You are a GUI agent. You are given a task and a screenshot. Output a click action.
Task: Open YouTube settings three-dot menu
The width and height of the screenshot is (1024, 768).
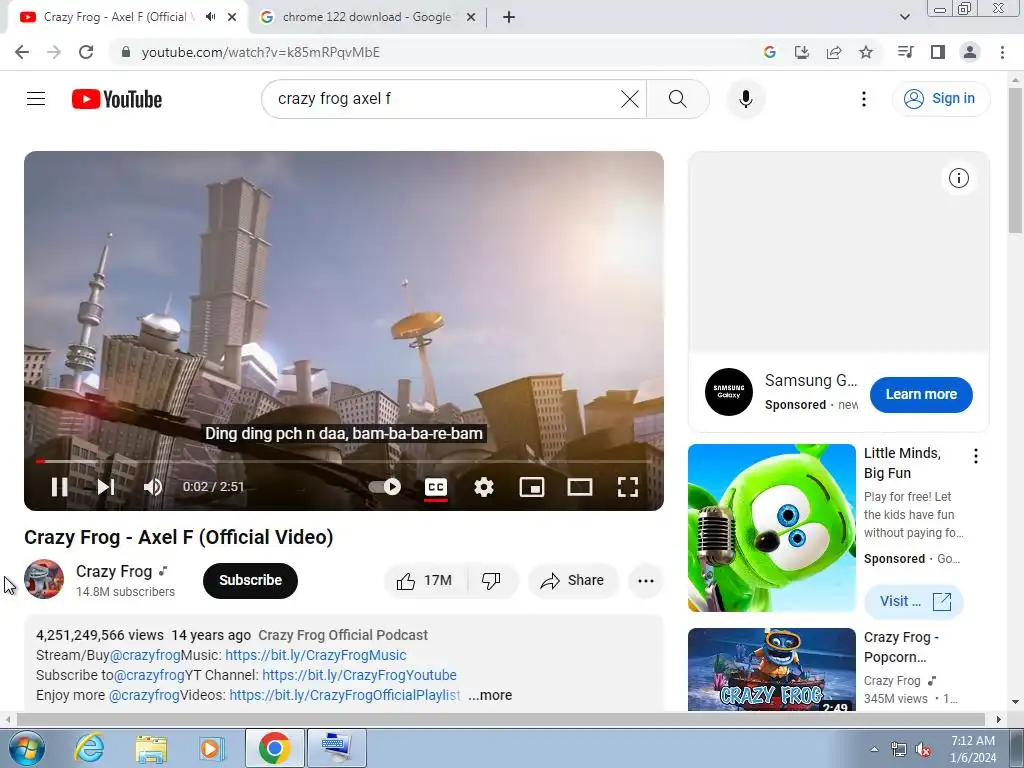[x=863, y=99]
